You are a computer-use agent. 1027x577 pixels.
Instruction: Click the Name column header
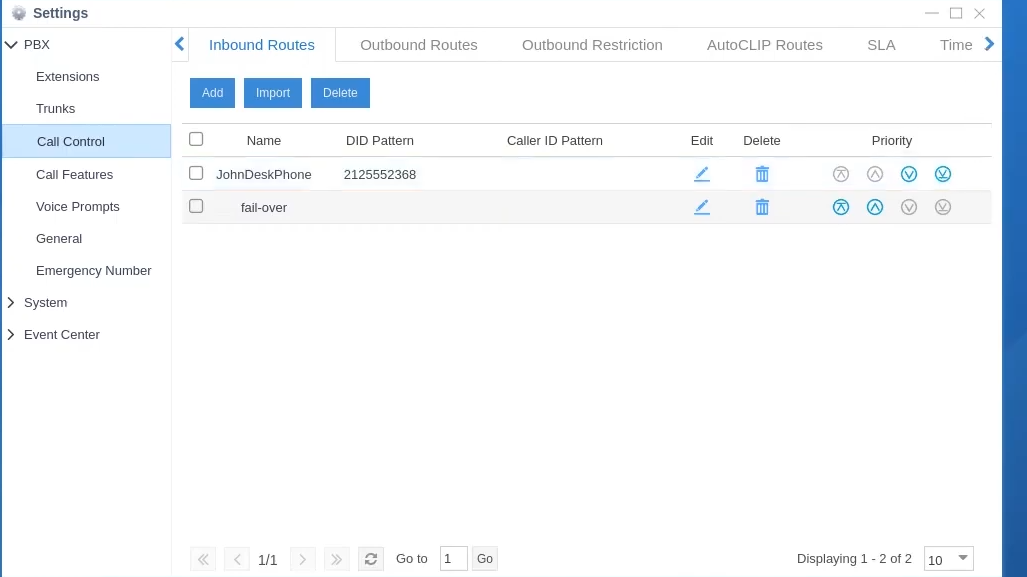(264, 141)
